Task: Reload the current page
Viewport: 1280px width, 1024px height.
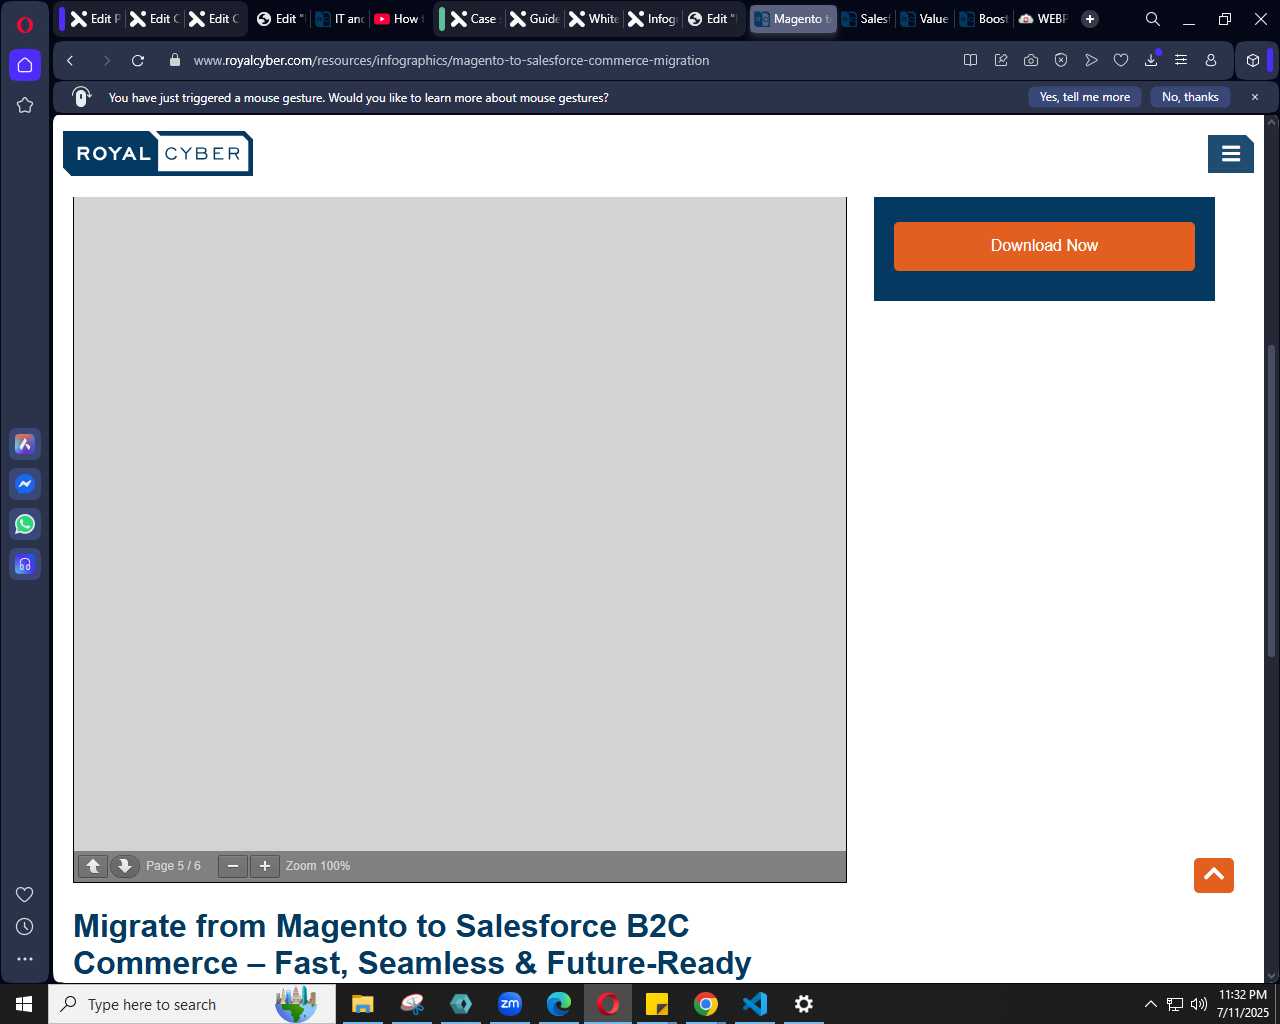Action: pos(138,60)
